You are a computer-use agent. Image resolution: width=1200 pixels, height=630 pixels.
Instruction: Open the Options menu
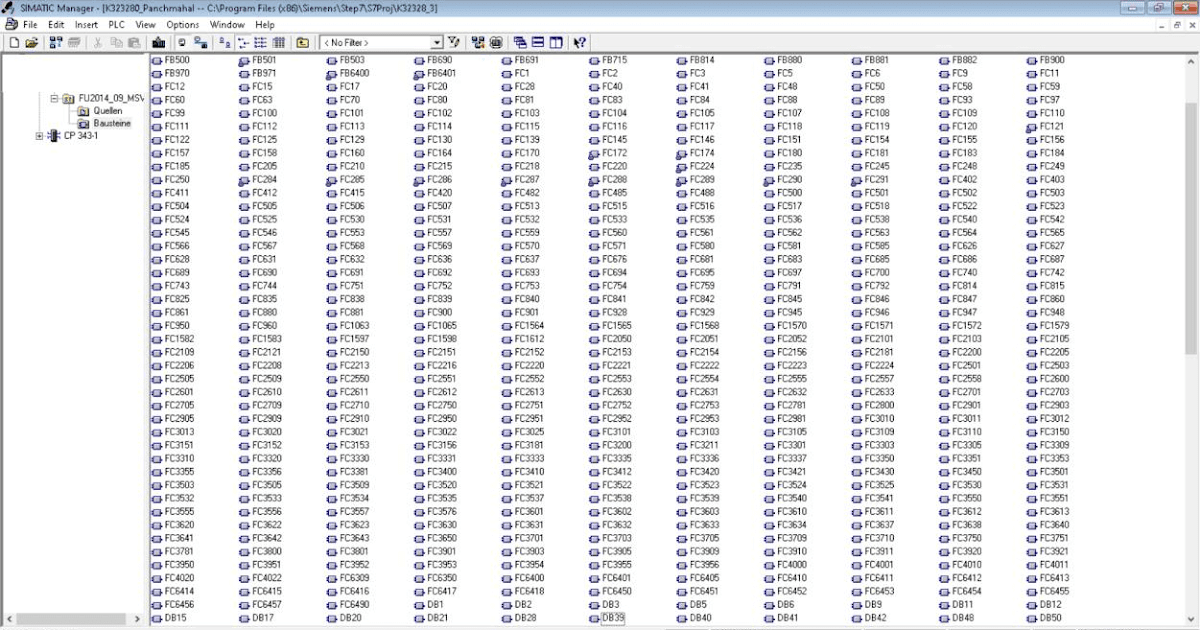[x=183, y=24]
